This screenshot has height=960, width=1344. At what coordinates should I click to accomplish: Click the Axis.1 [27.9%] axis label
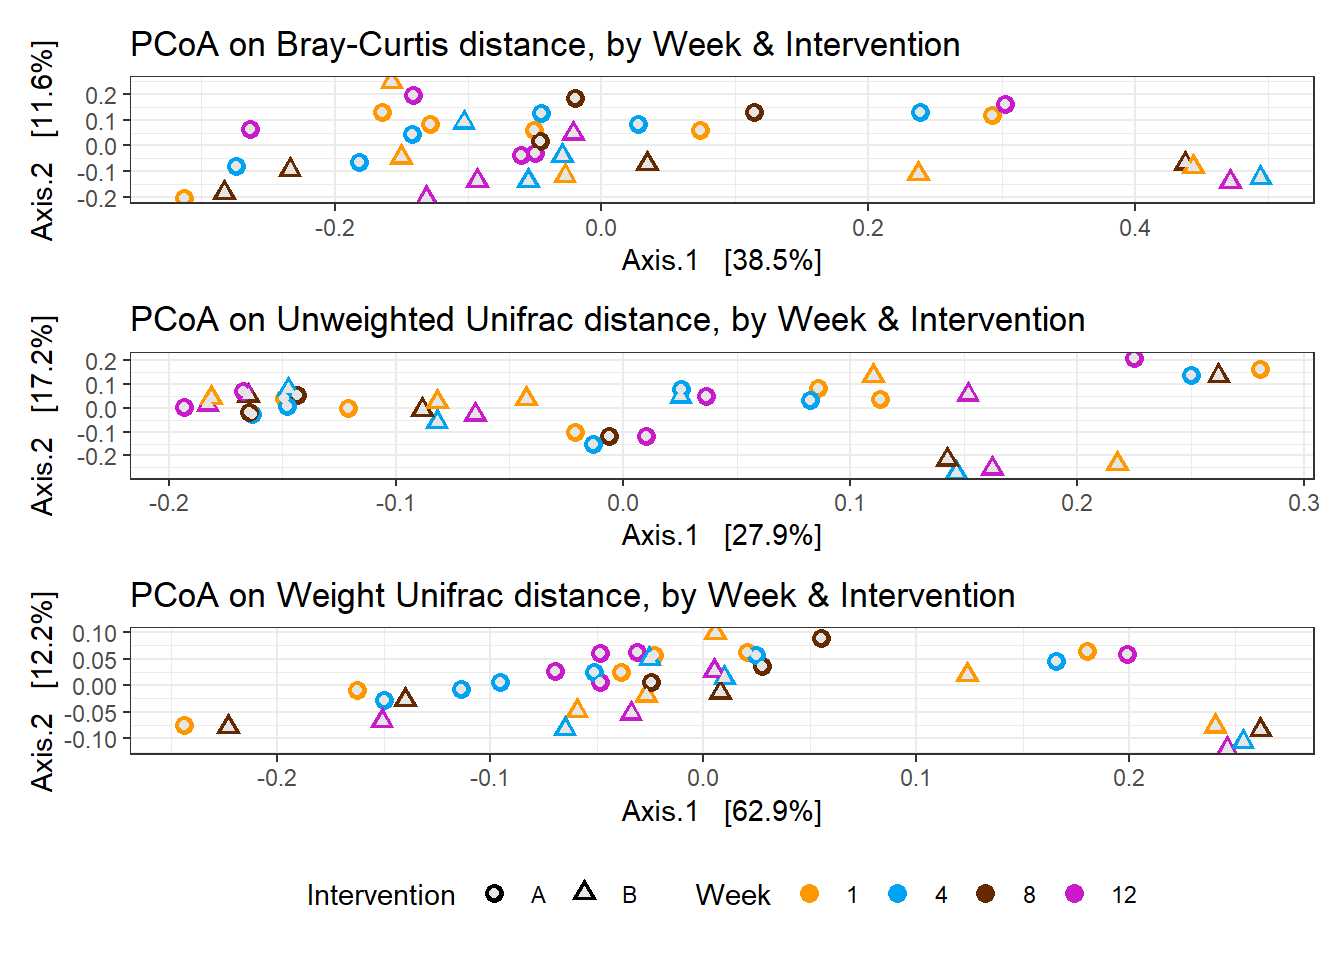(x=721, y=536)
